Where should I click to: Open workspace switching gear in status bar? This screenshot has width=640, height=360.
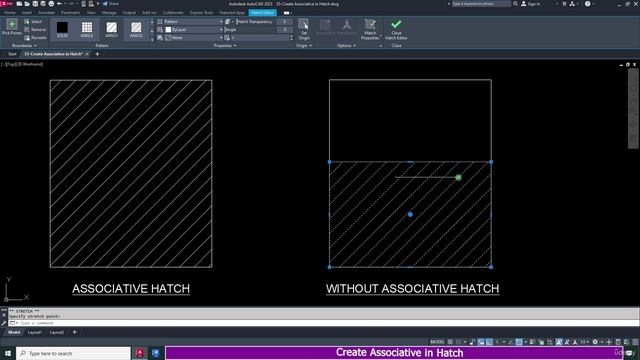[595, 342]
